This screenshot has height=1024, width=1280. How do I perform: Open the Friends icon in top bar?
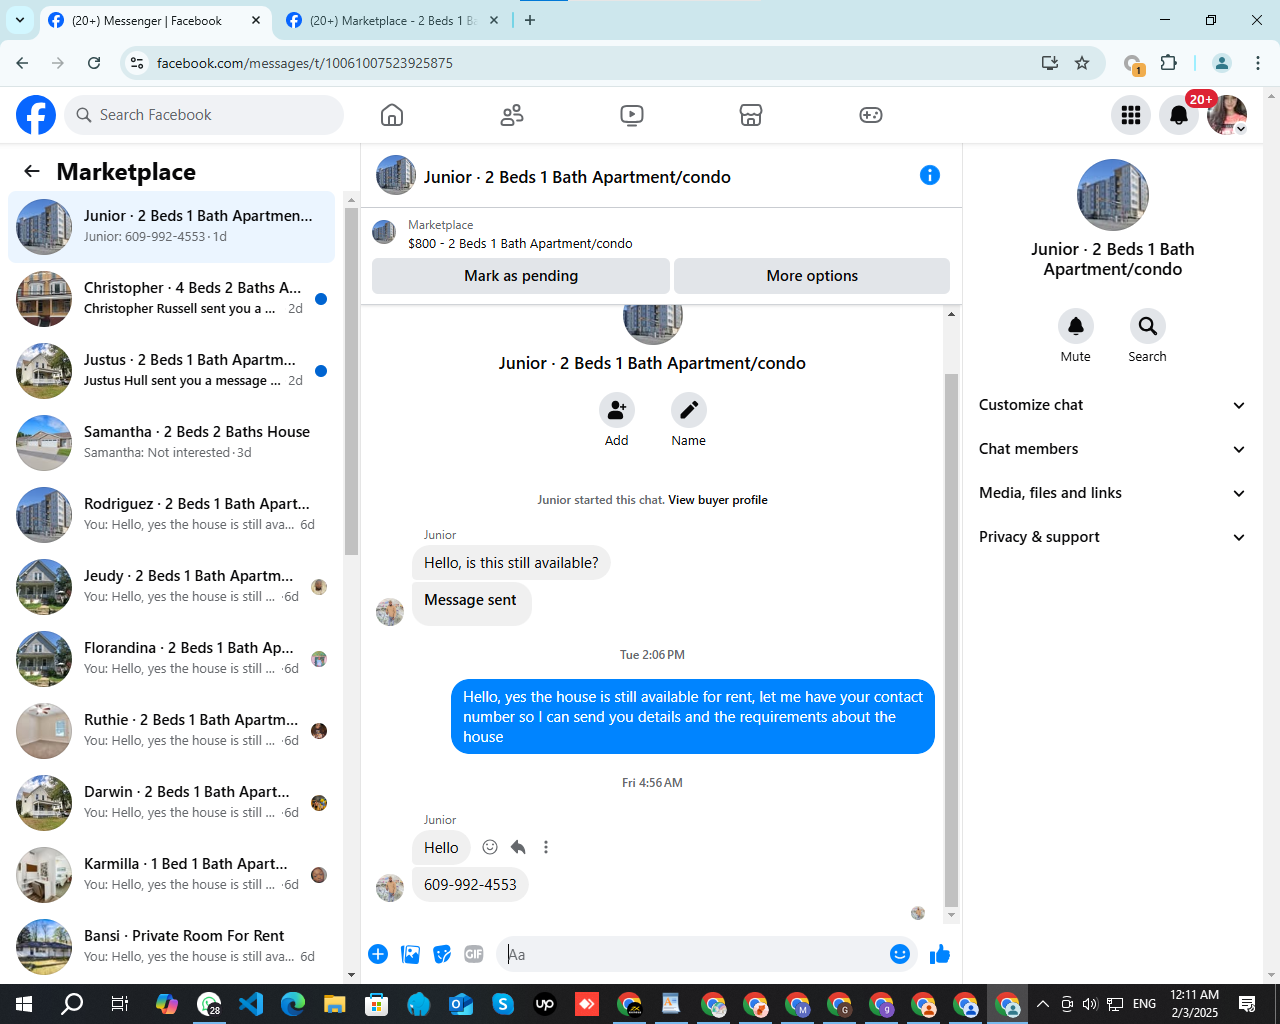[512, 115]
